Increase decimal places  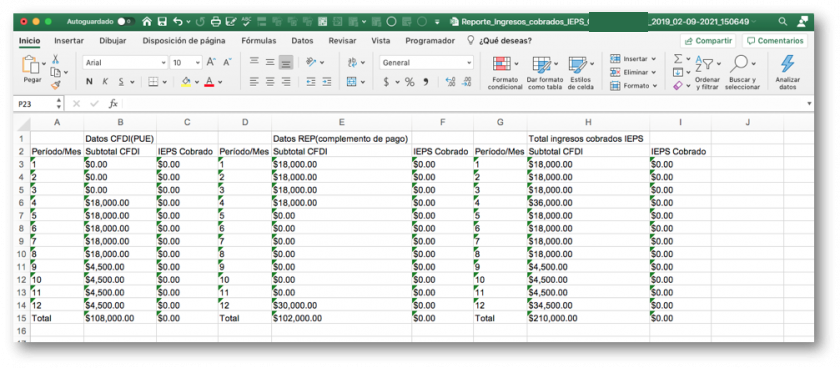point(451,82)
